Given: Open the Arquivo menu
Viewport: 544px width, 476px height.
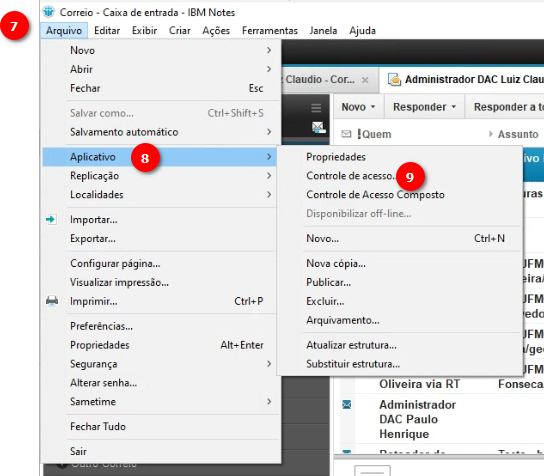Looking at the screenshot, I should [x=64, y=31].
